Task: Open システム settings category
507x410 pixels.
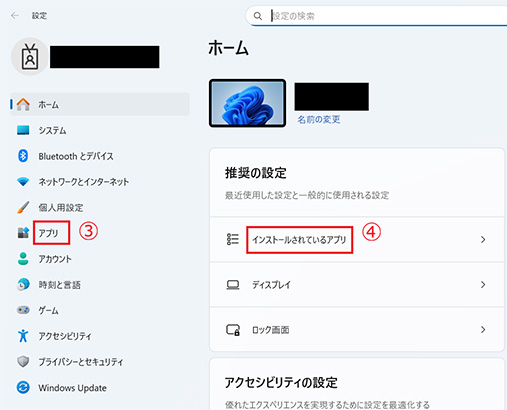Action: 100,130
